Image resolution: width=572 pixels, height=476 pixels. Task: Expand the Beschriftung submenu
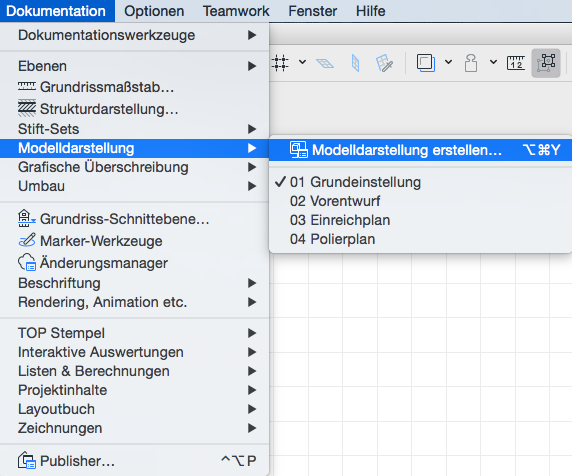pyautogui.click(x=134, y=283)
